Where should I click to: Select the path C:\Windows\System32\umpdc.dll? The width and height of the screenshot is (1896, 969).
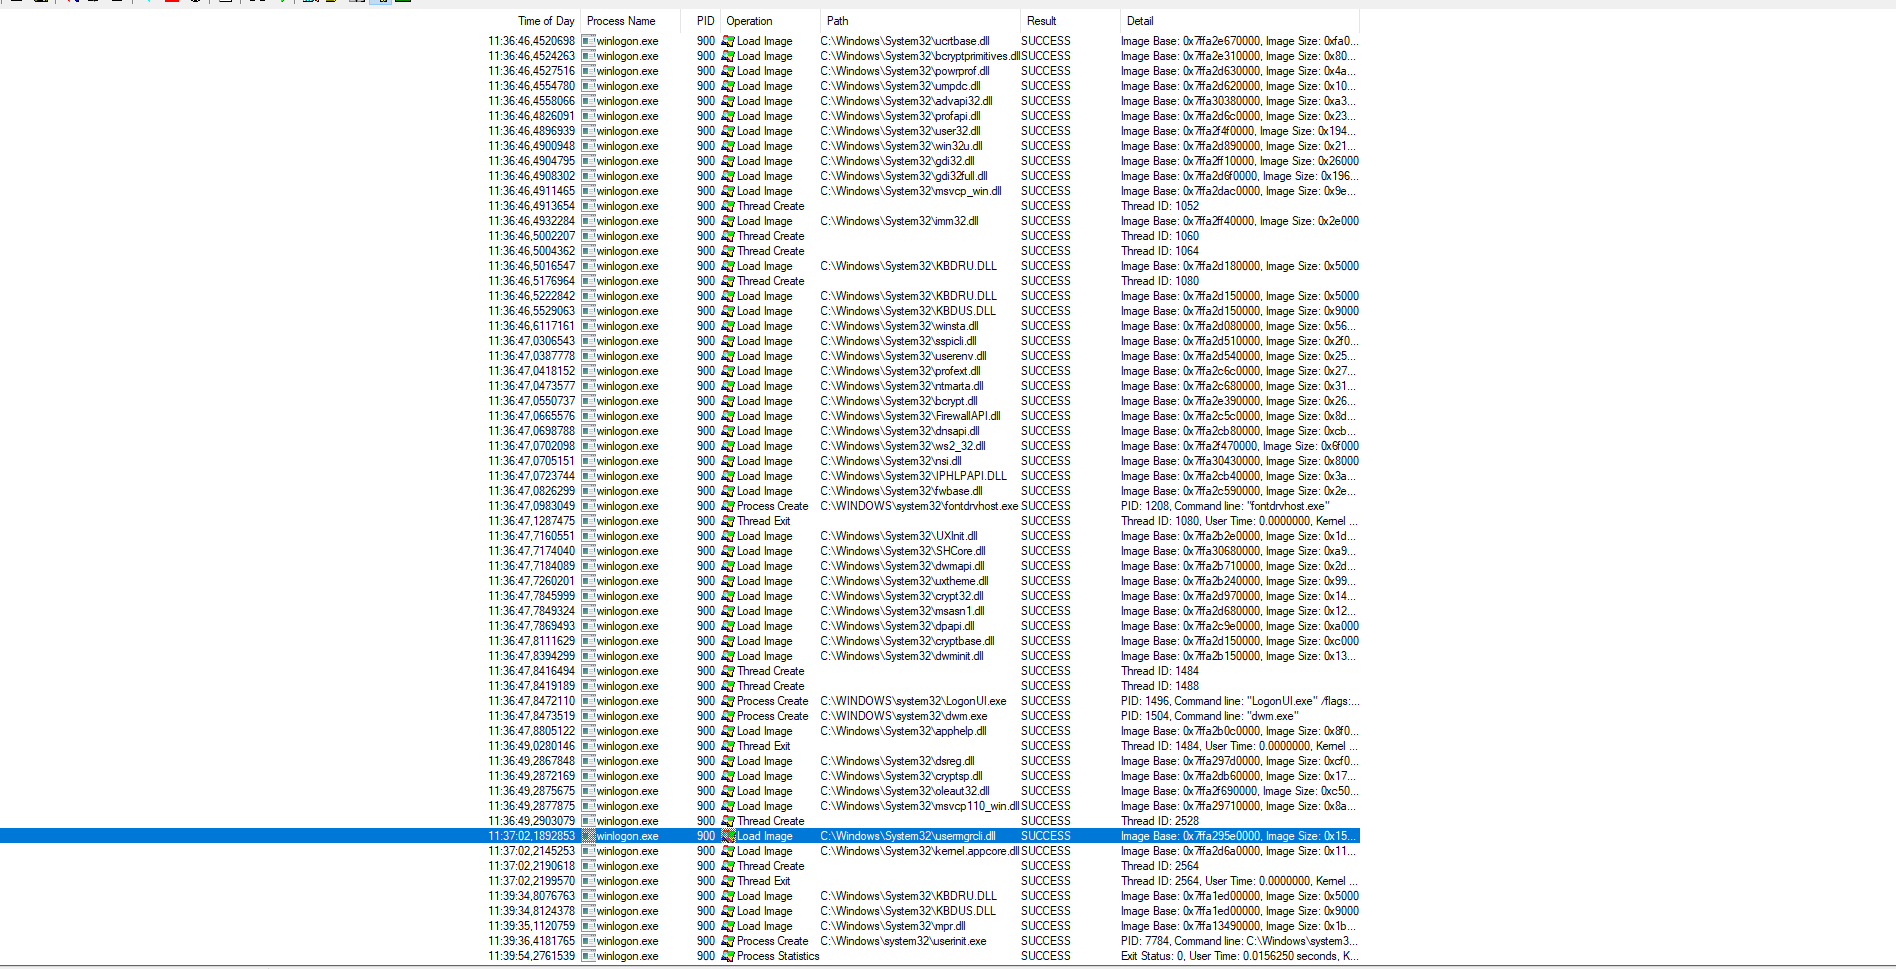pos(901,86)
